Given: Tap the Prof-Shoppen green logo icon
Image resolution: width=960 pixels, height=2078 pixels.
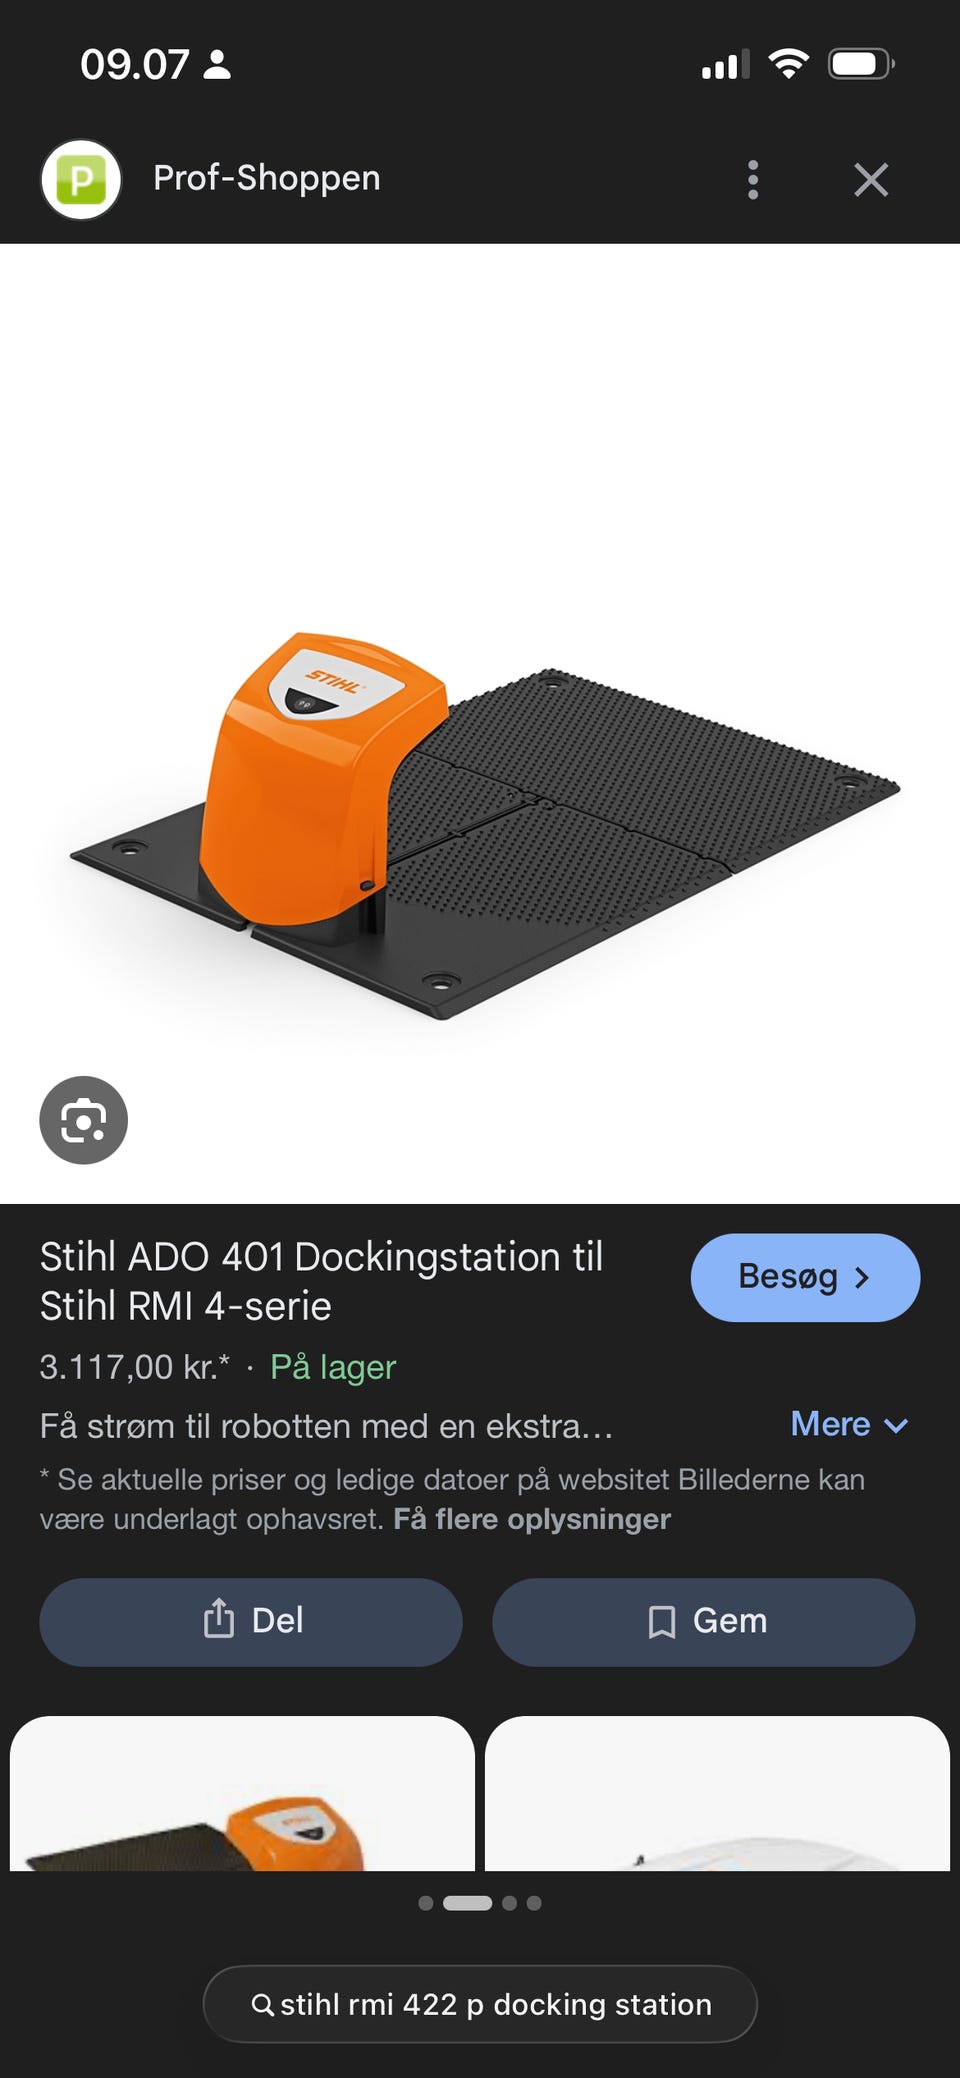Looking at the screenshot, I should tap(81, 180).
